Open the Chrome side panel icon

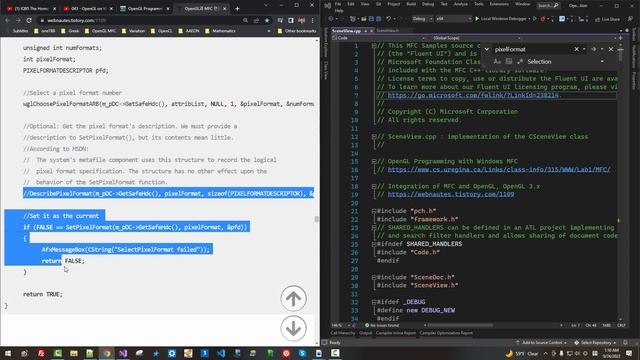point(291,20)
